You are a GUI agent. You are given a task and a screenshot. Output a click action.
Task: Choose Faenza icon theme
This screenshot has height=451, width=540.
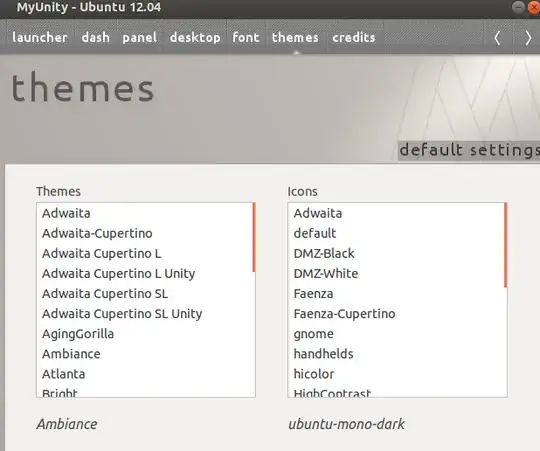[396, 294]
